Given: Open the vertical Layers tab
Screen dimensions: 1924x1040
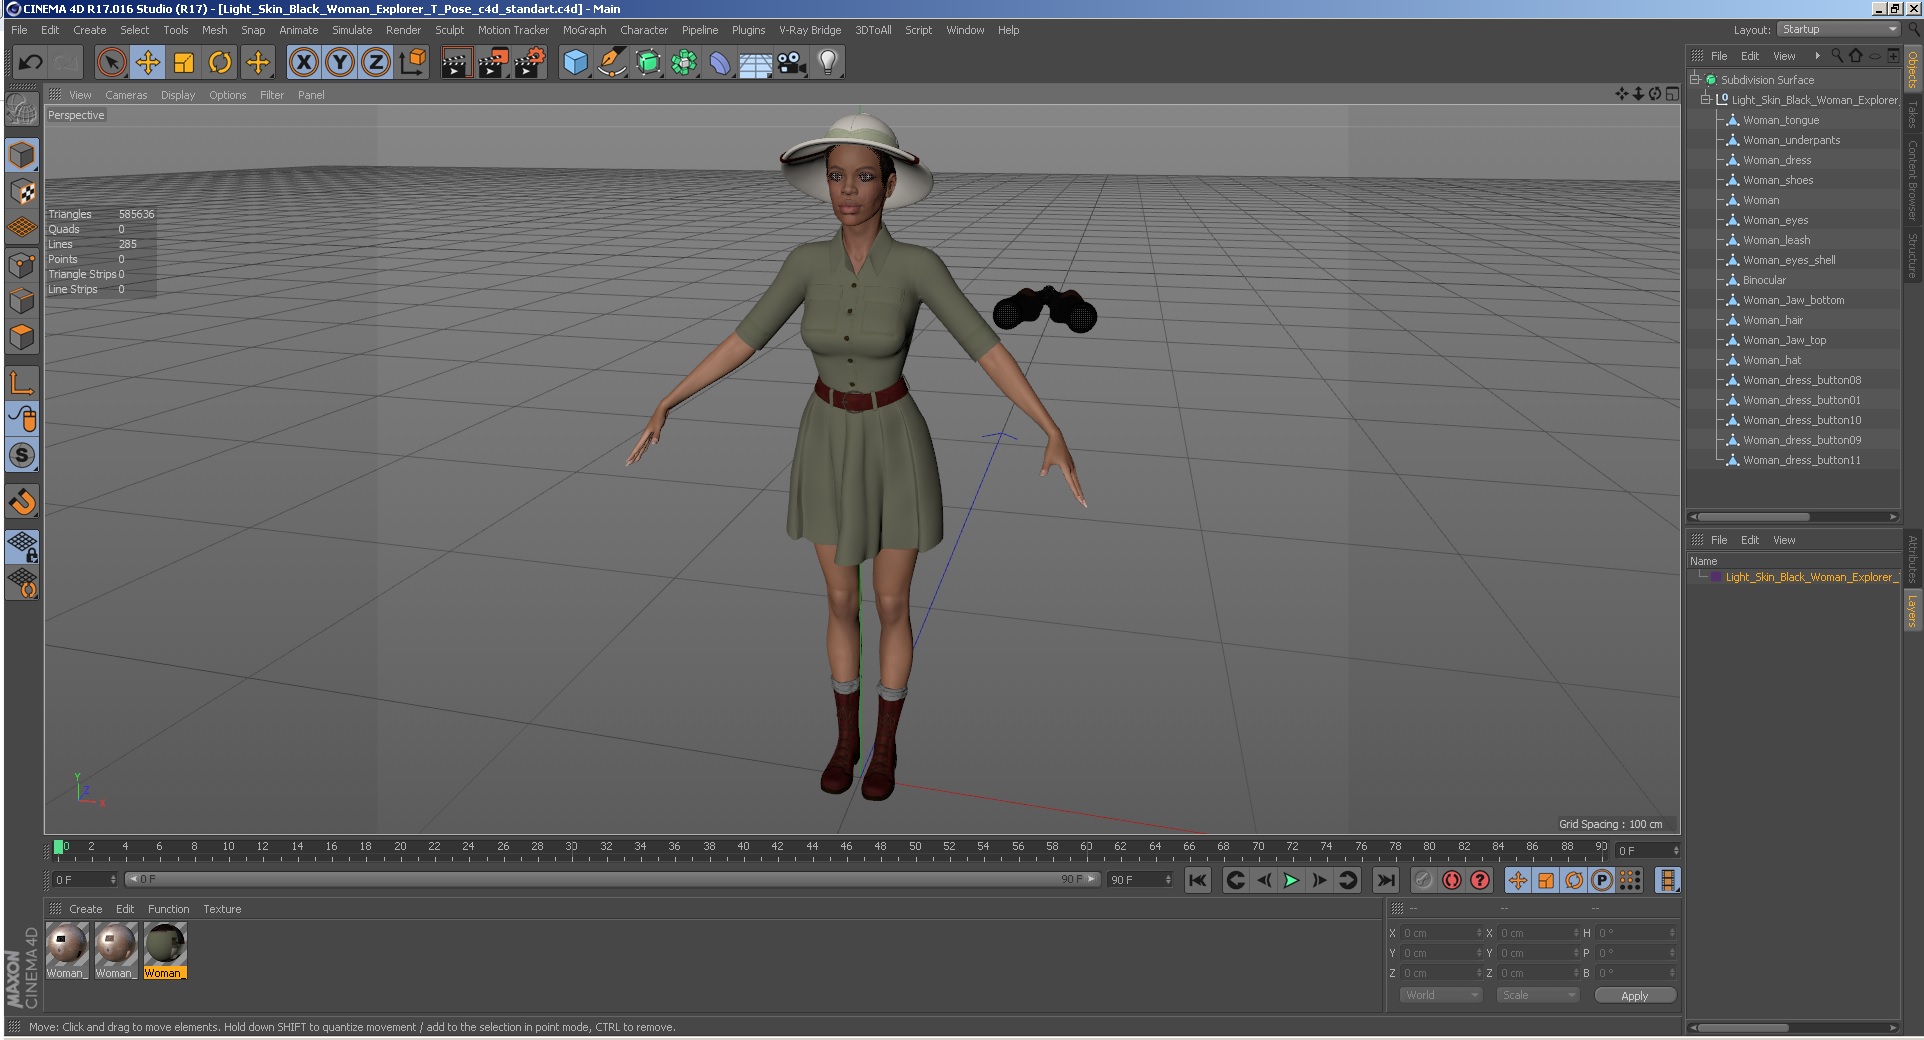Looking at the screenshot, I should pyautogui.click(x=1912, y=610).
